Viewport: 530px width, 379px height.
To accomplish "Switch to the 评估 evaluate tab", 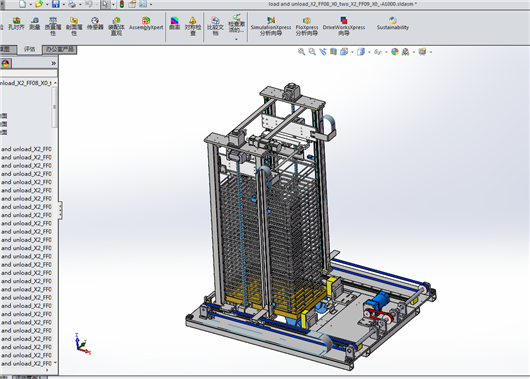I will 29,49.
